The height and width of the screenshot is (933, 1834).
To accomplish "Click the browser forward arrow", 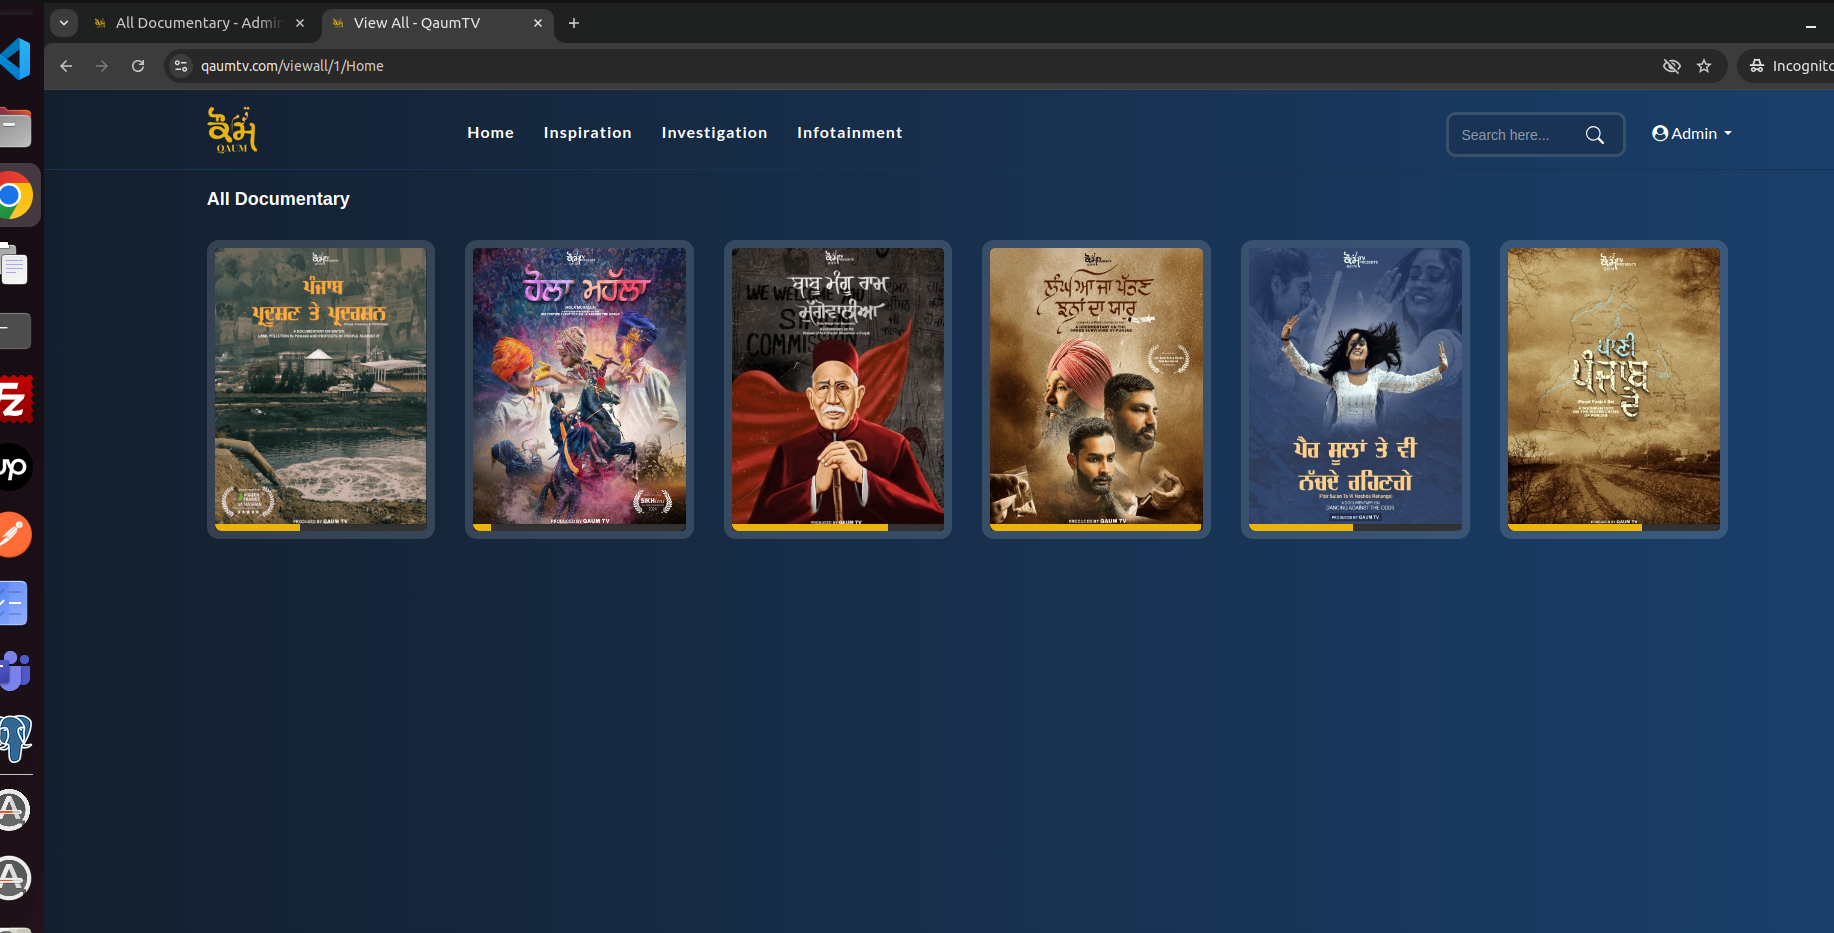I will (102, 66).
